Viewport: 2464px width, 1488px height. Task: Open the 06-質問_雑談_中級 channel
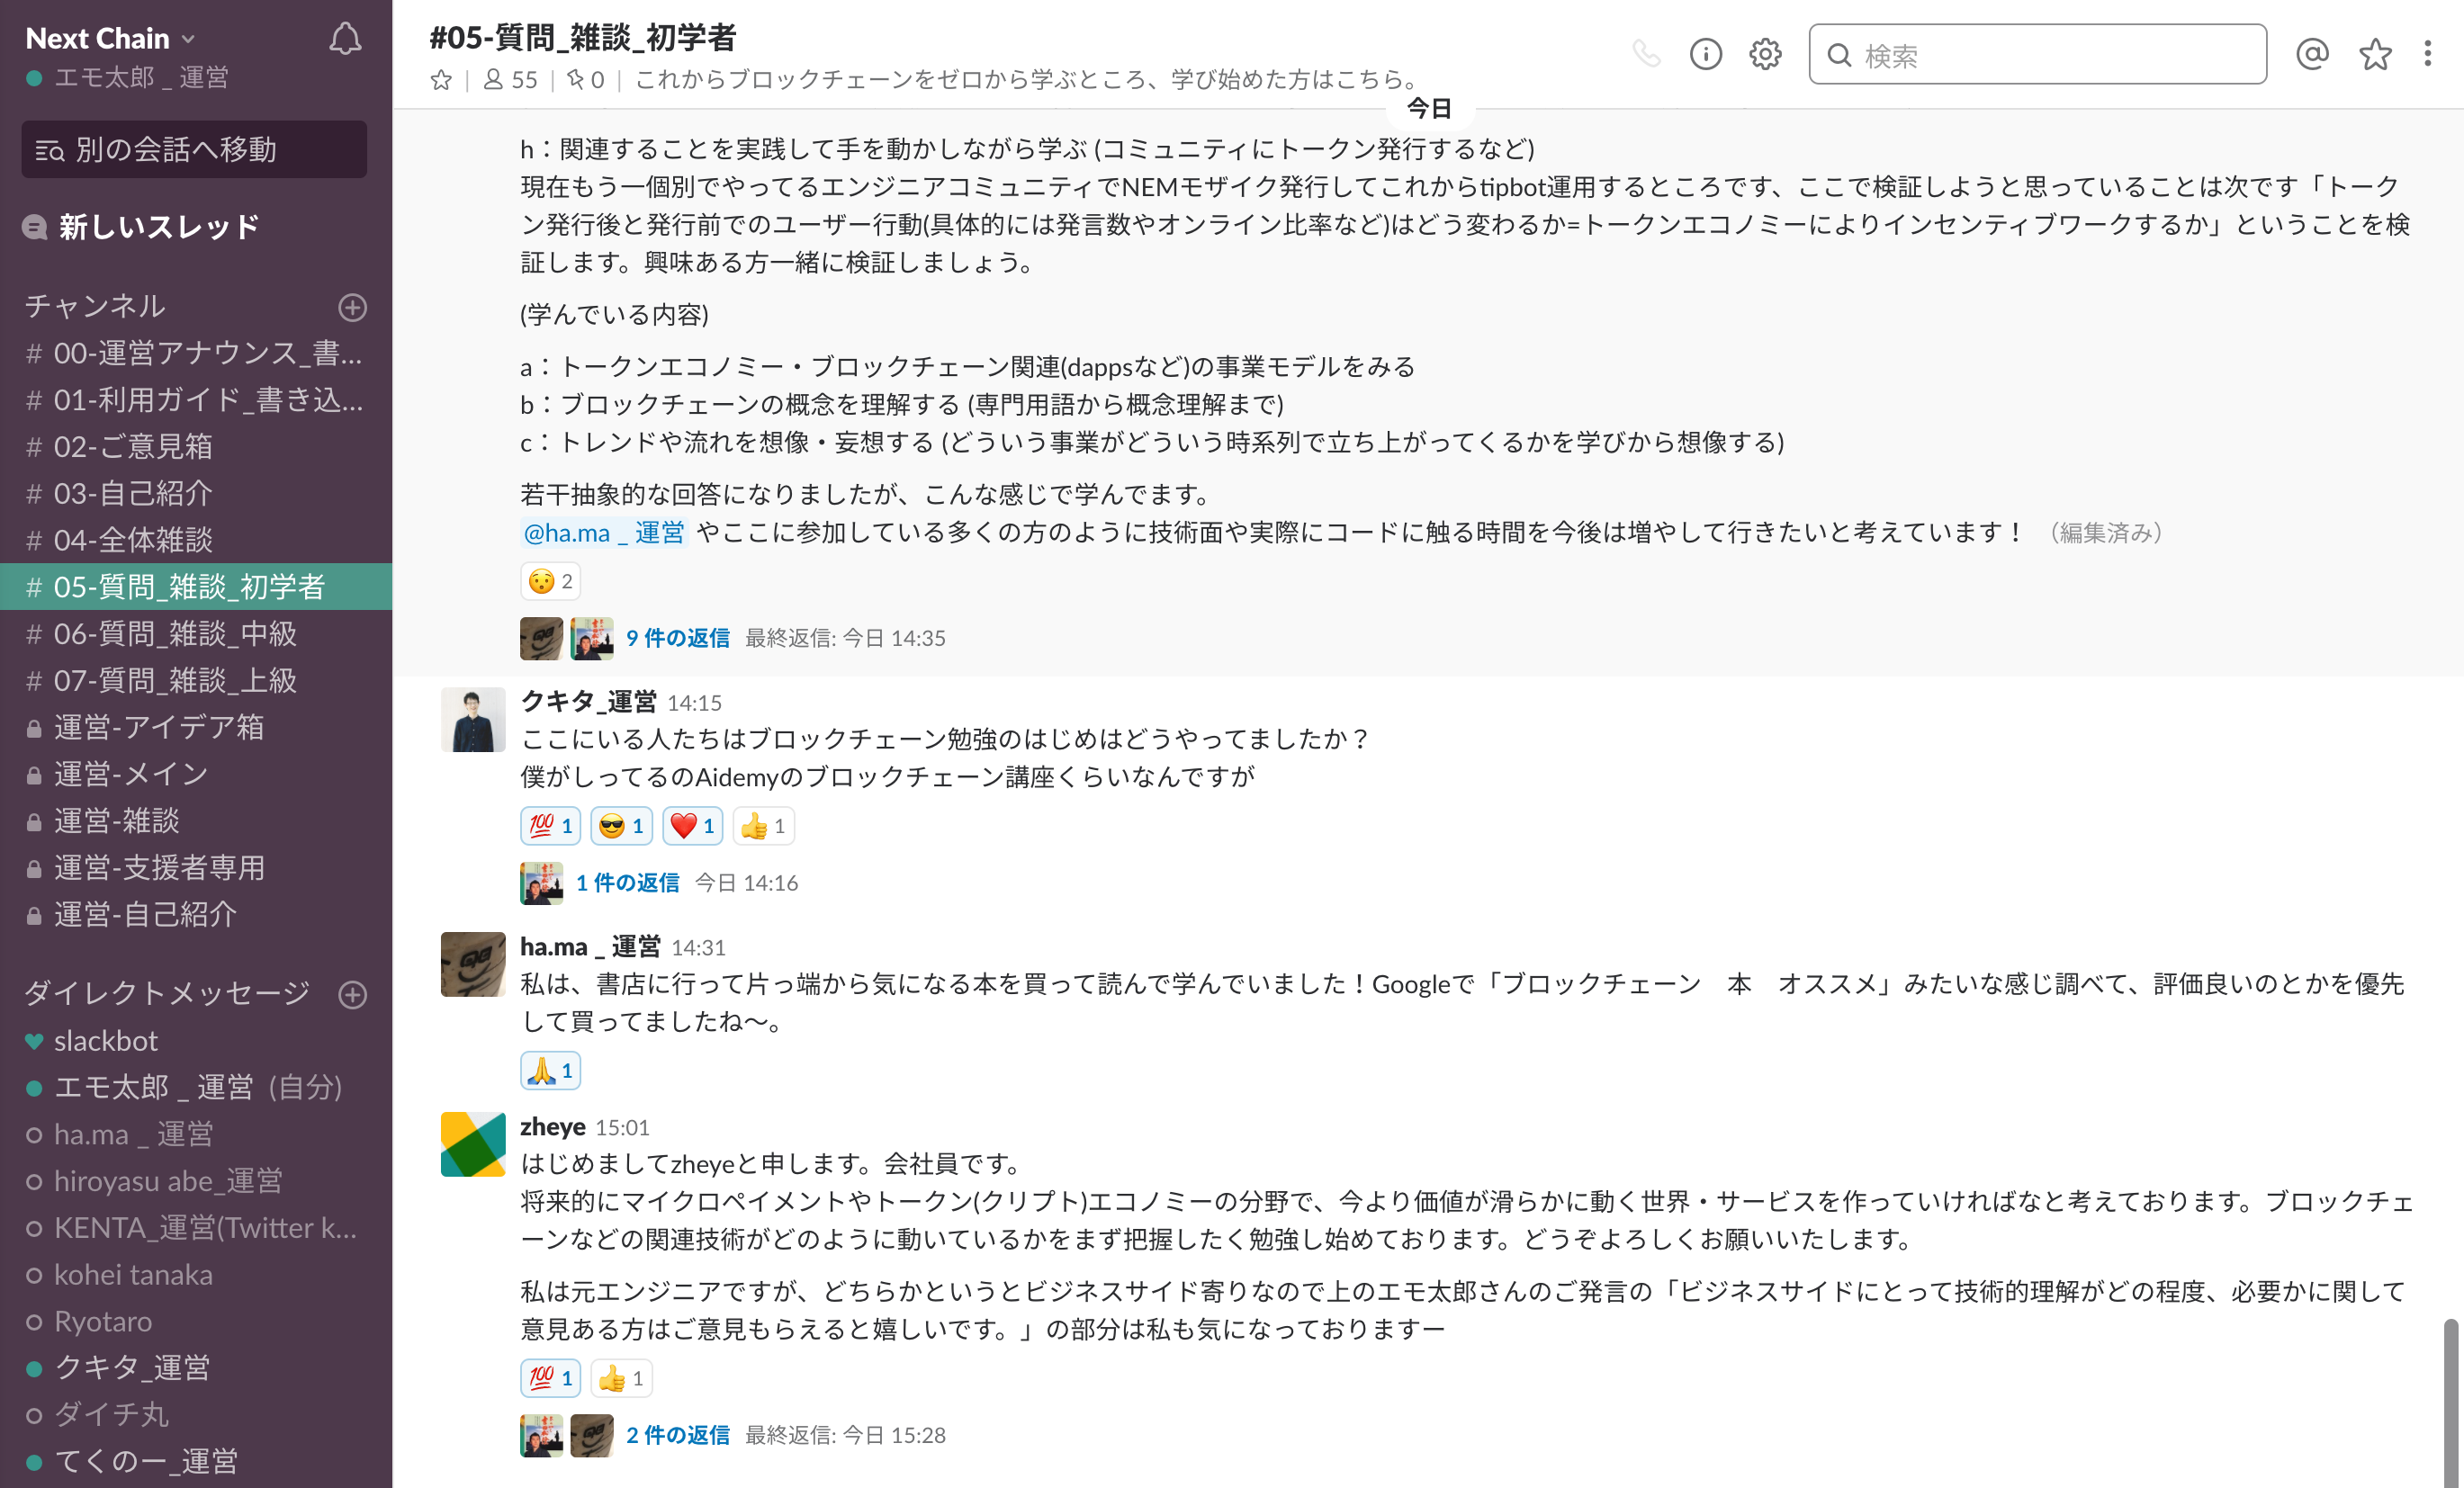[x=175, y=634]
